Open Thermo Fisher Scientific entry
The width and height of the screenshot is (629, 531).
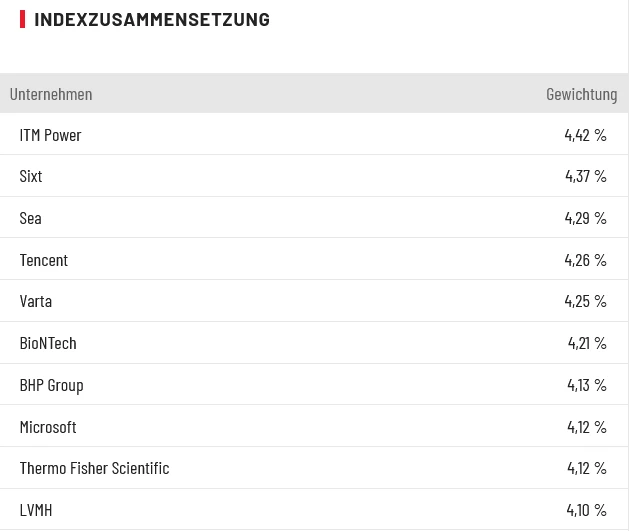(94, 468)
